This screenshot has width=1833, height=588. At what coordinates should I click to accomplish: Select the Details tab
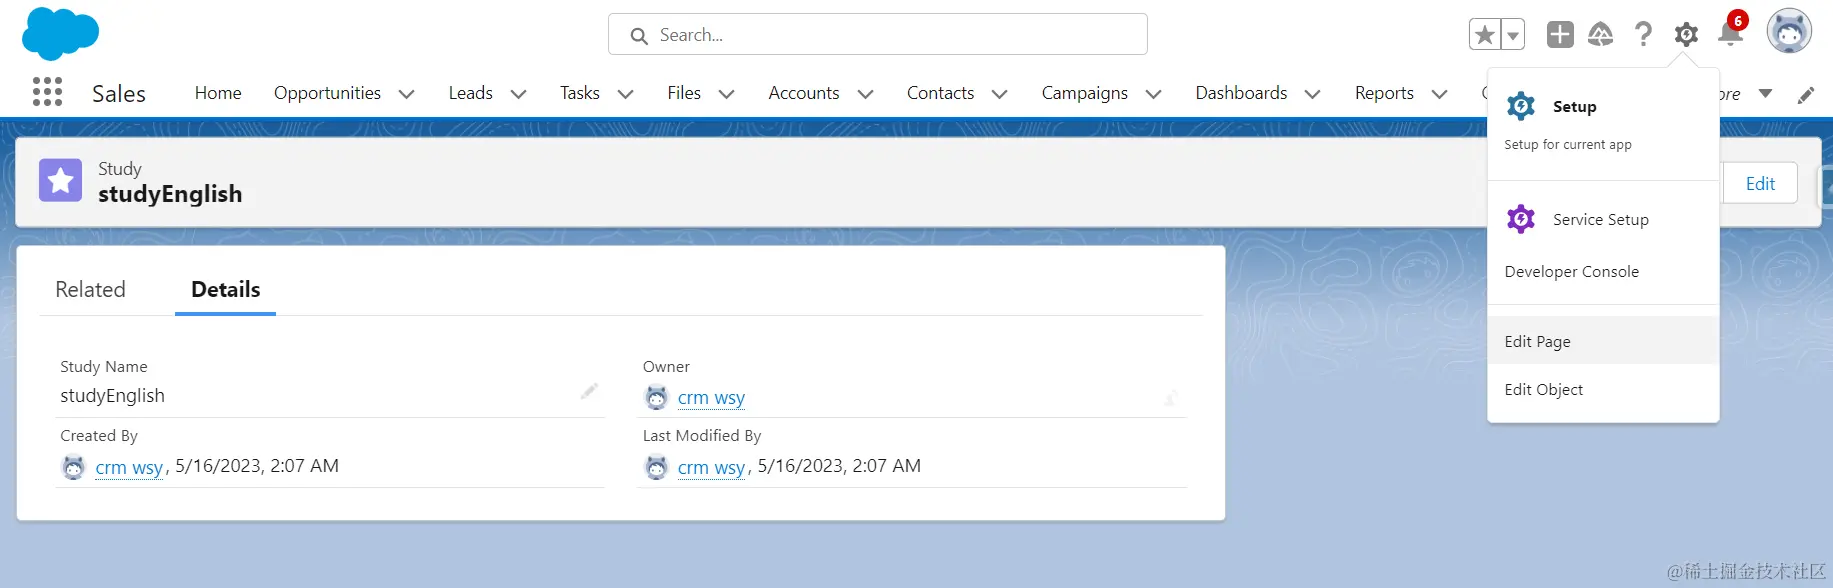pos(225,290)
